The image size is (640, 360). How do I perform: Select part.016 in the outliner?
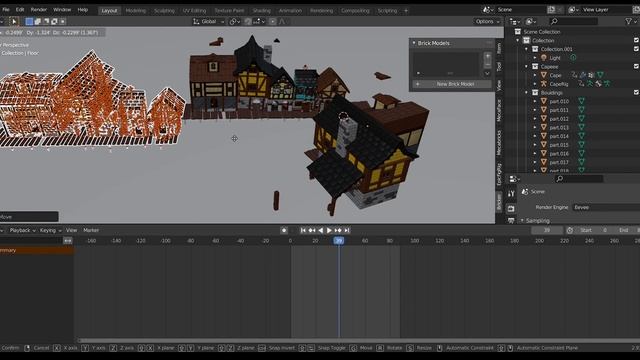[559, 153]
